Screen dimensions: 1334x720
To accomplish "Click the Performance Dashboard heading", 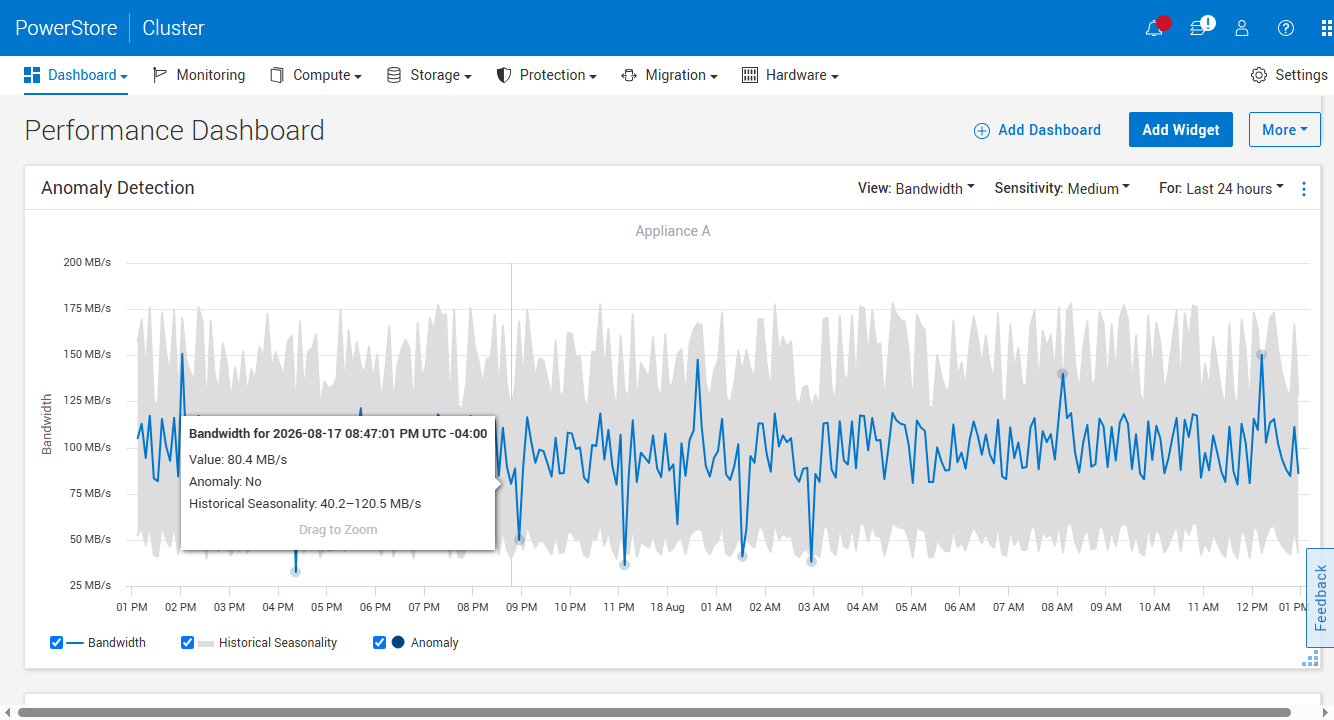I will [175, 130].
